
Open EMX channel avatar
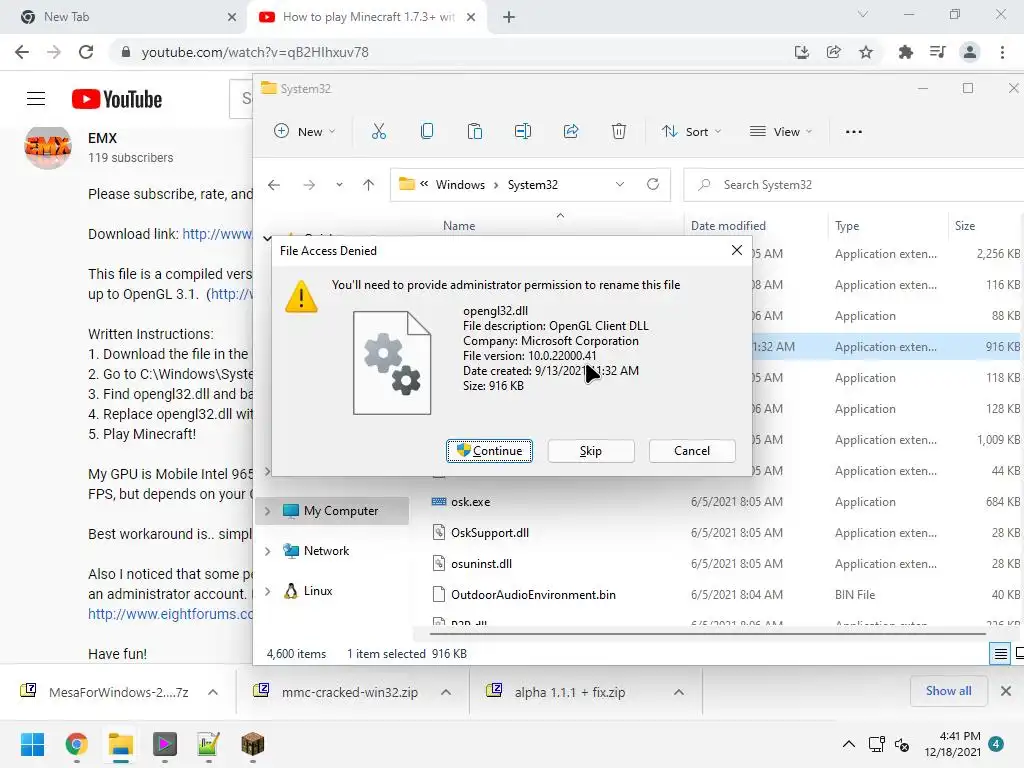(47, 148)
